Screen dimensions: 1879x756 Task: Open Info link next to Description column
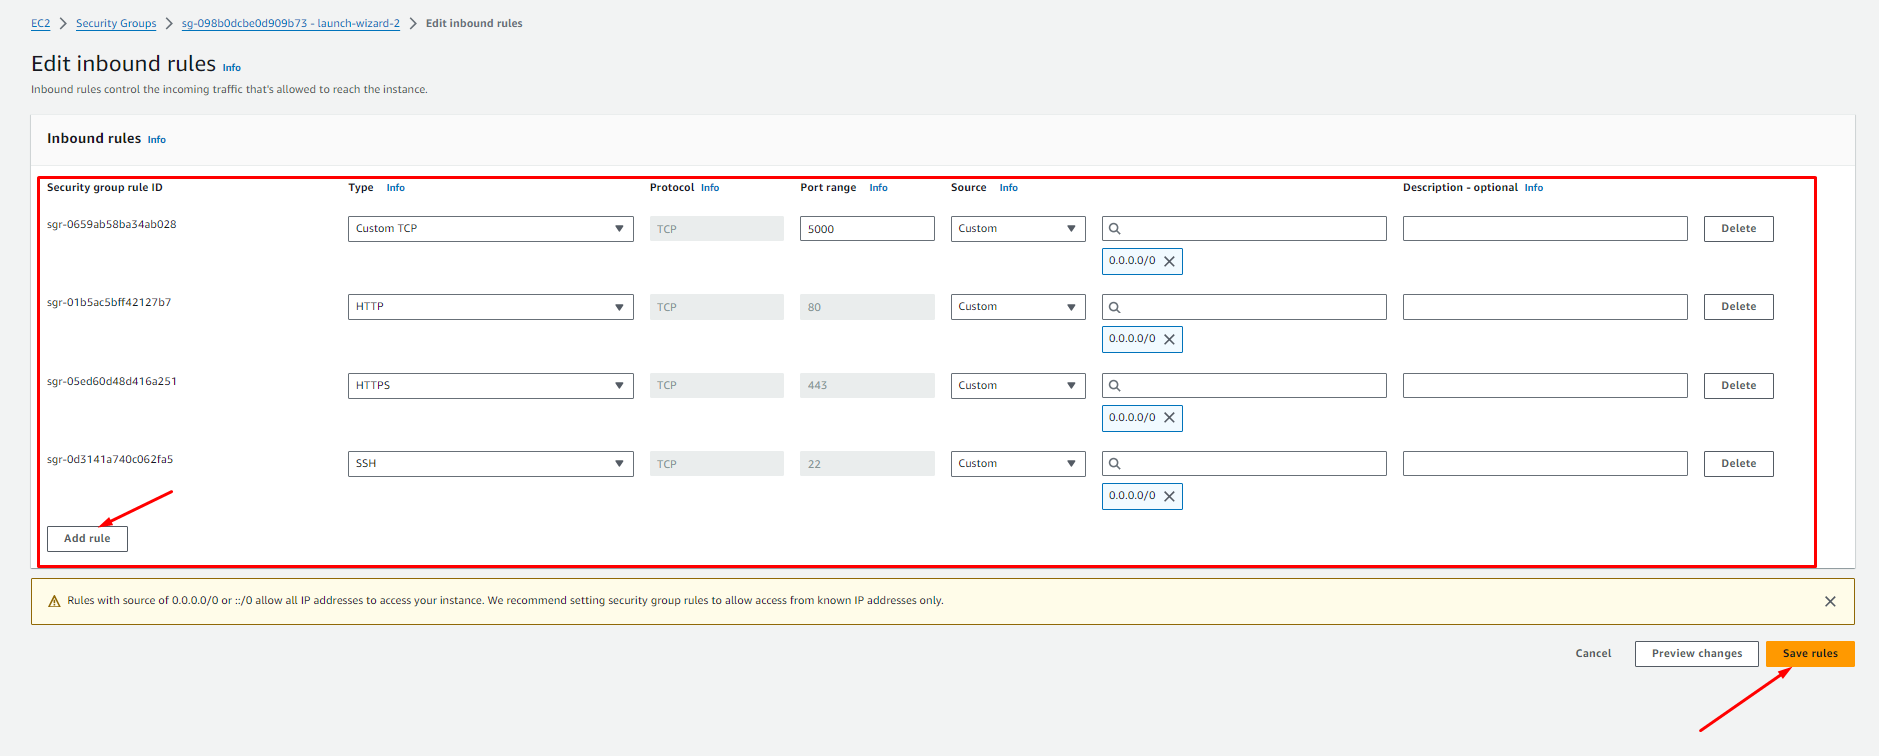point(1534,188)
